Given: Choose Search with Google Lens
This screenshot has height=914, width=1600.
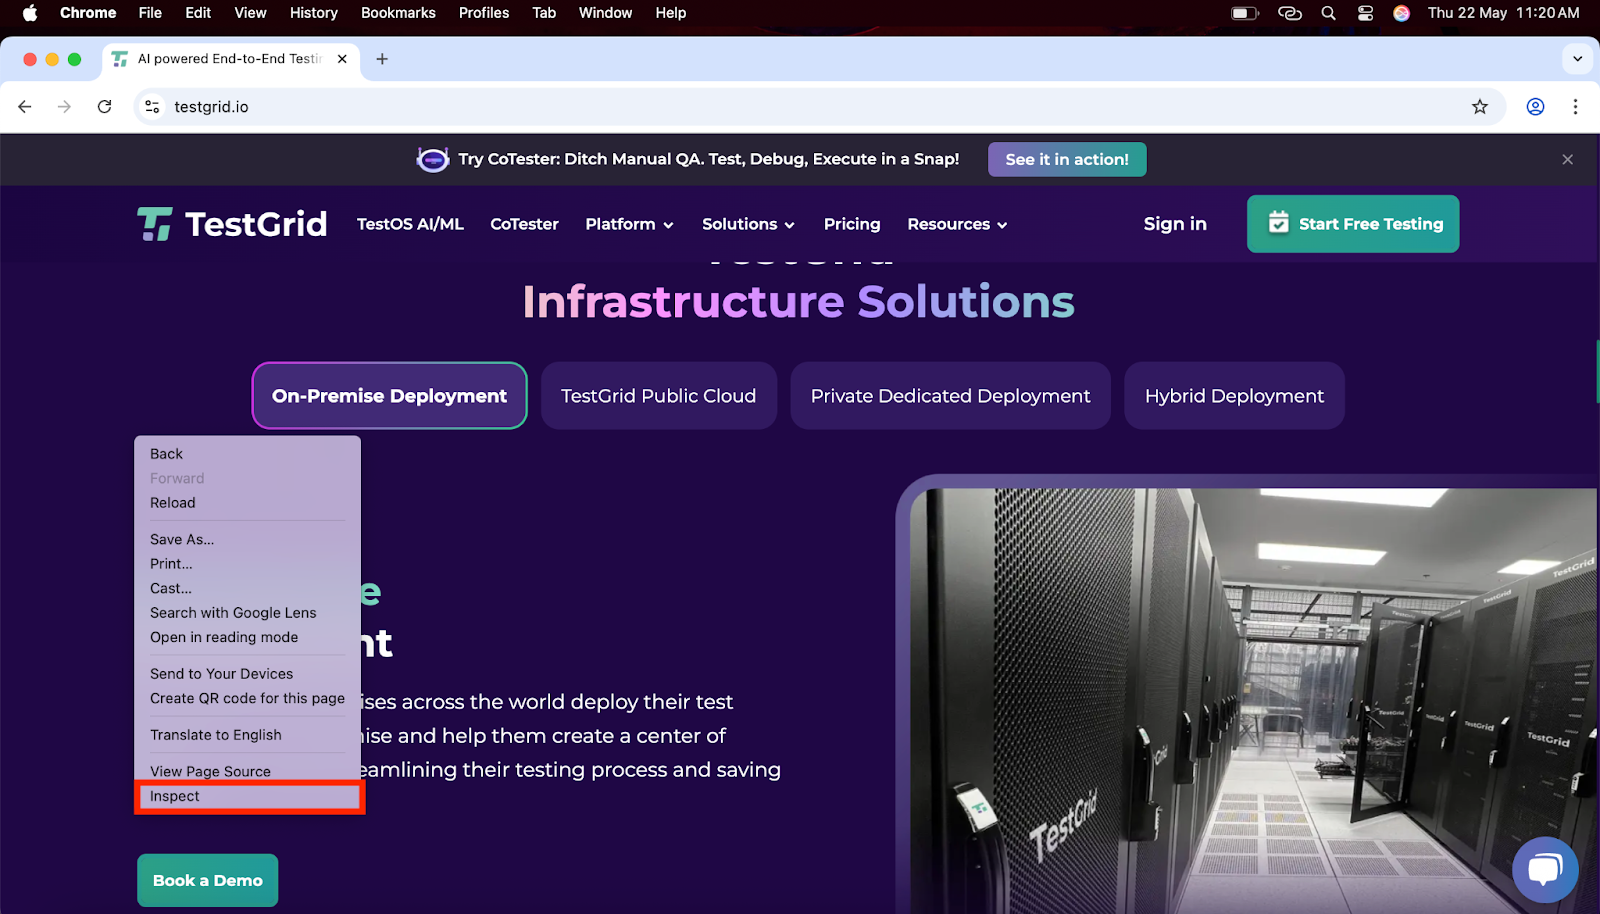Looking at the screenshot, I should point(248,613).
